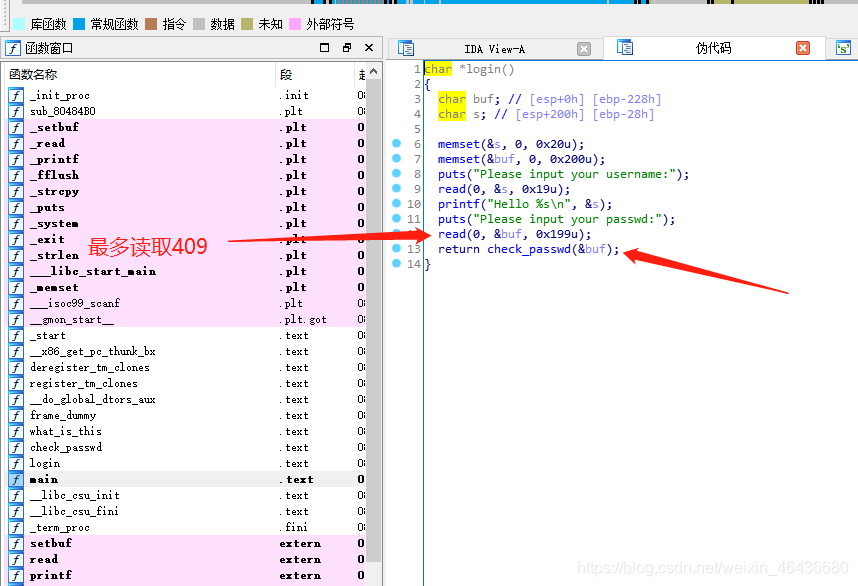Click the IDA View-A tab icon
The image size is (858, 586).
point(406,49)
